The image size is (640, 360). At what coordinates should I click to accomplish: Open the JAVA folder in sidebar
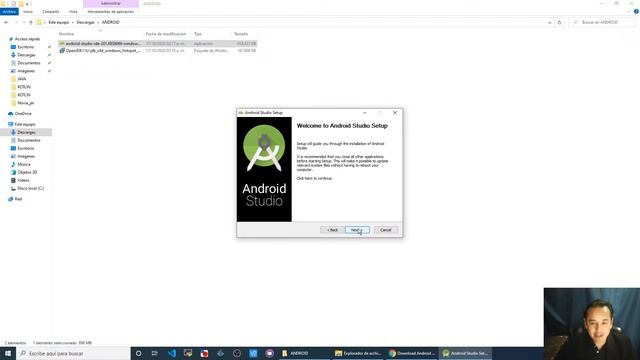[21, 79]
